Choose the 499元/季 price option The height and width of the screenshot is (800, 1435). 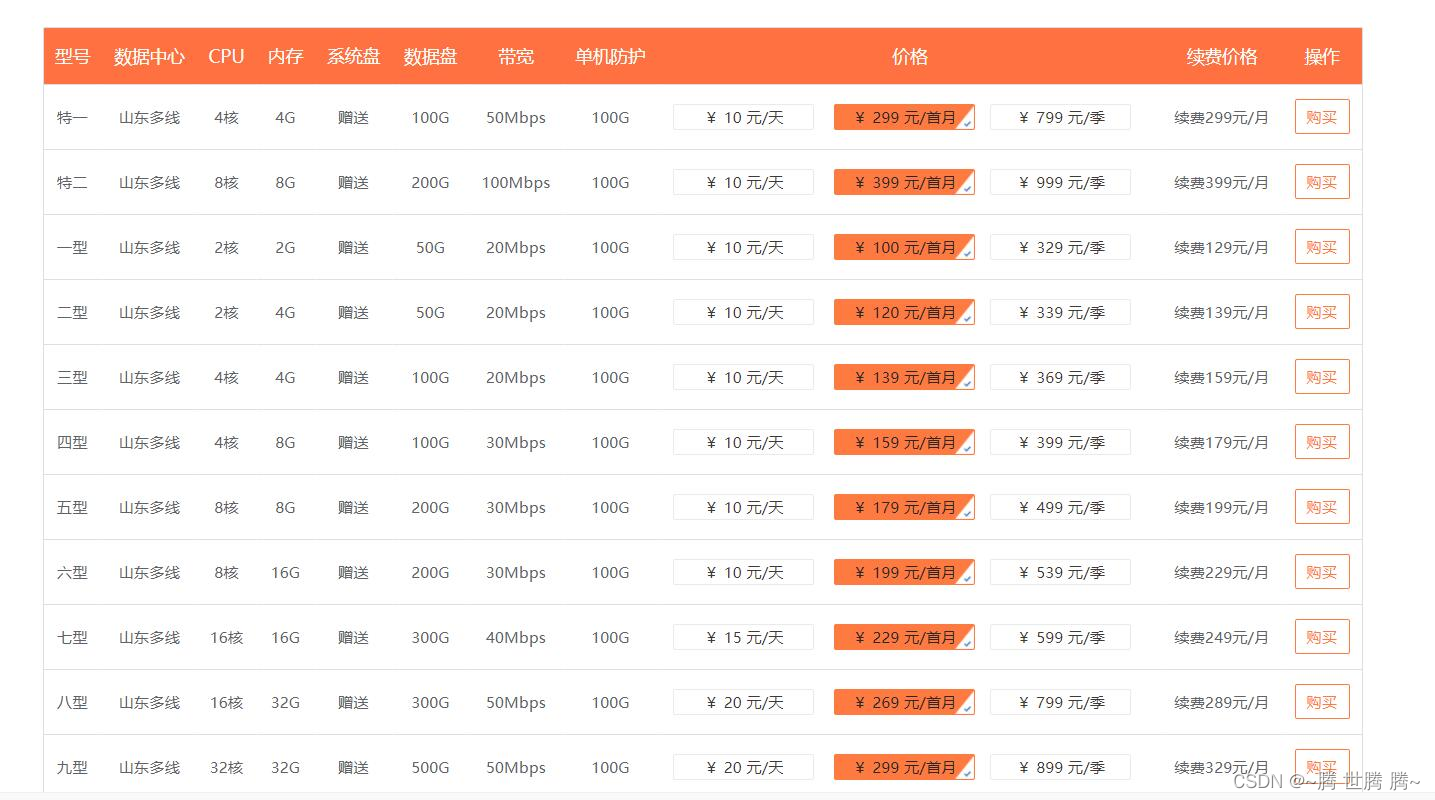[1060, 507]
